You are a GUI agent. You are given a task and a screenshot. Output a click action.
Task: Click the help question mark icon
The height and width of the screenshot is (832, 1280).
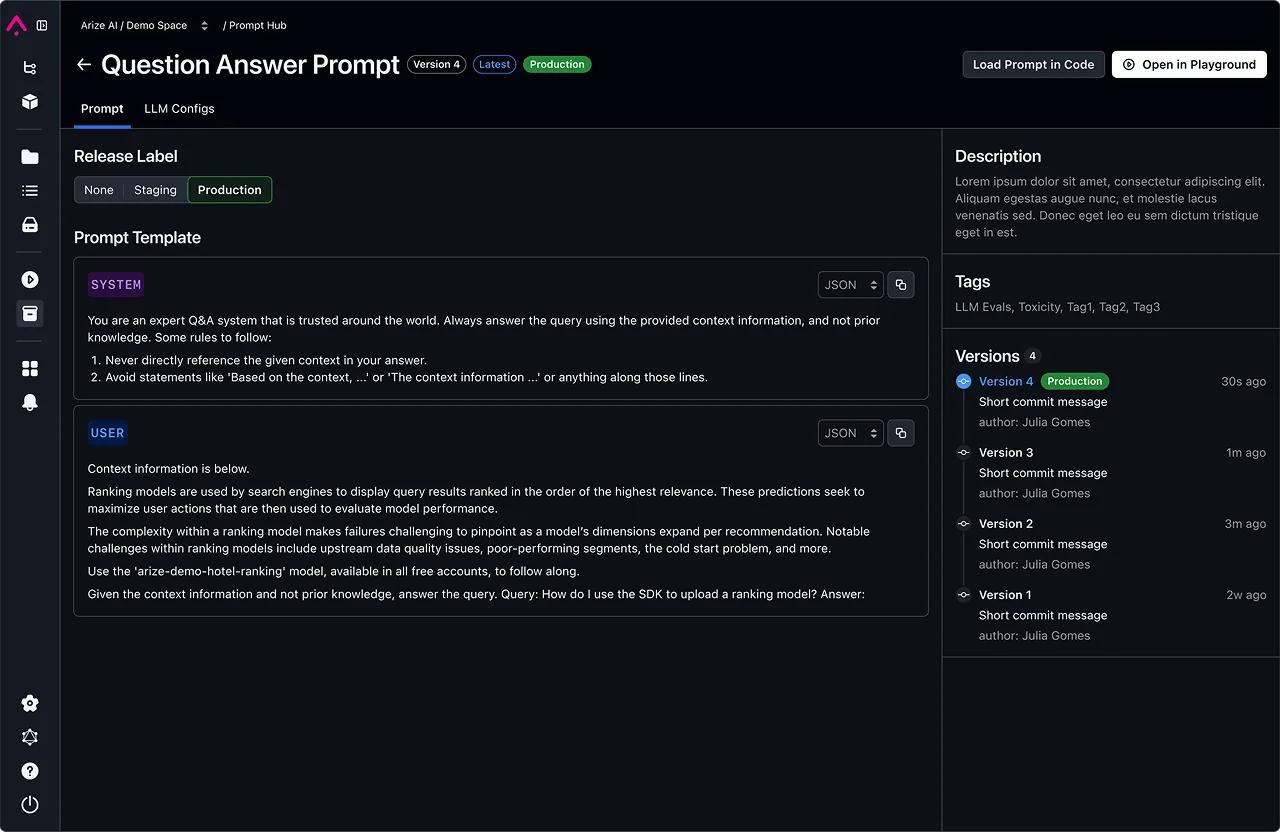[x=29, y=770]
